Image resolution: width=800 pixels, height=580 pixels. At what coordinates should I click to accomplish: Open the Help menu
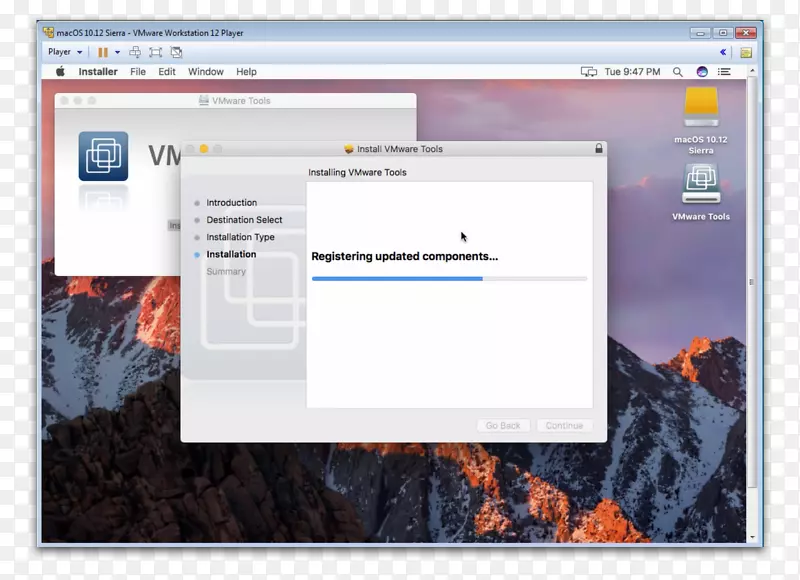pos(246,71)
